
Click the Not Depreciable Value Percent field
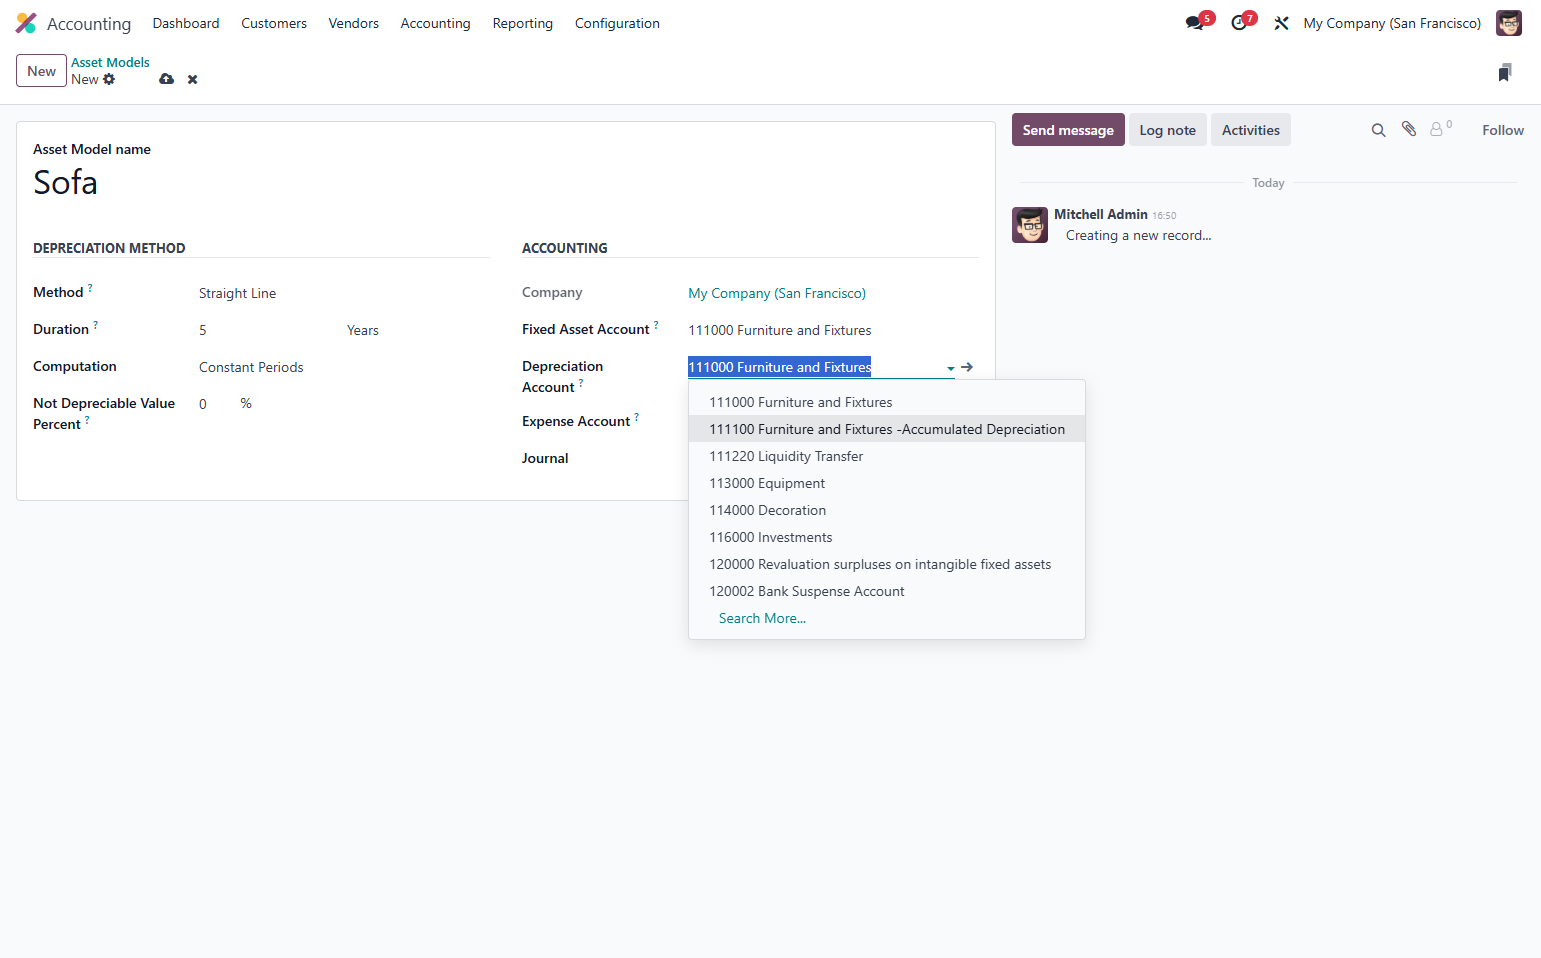215,404
